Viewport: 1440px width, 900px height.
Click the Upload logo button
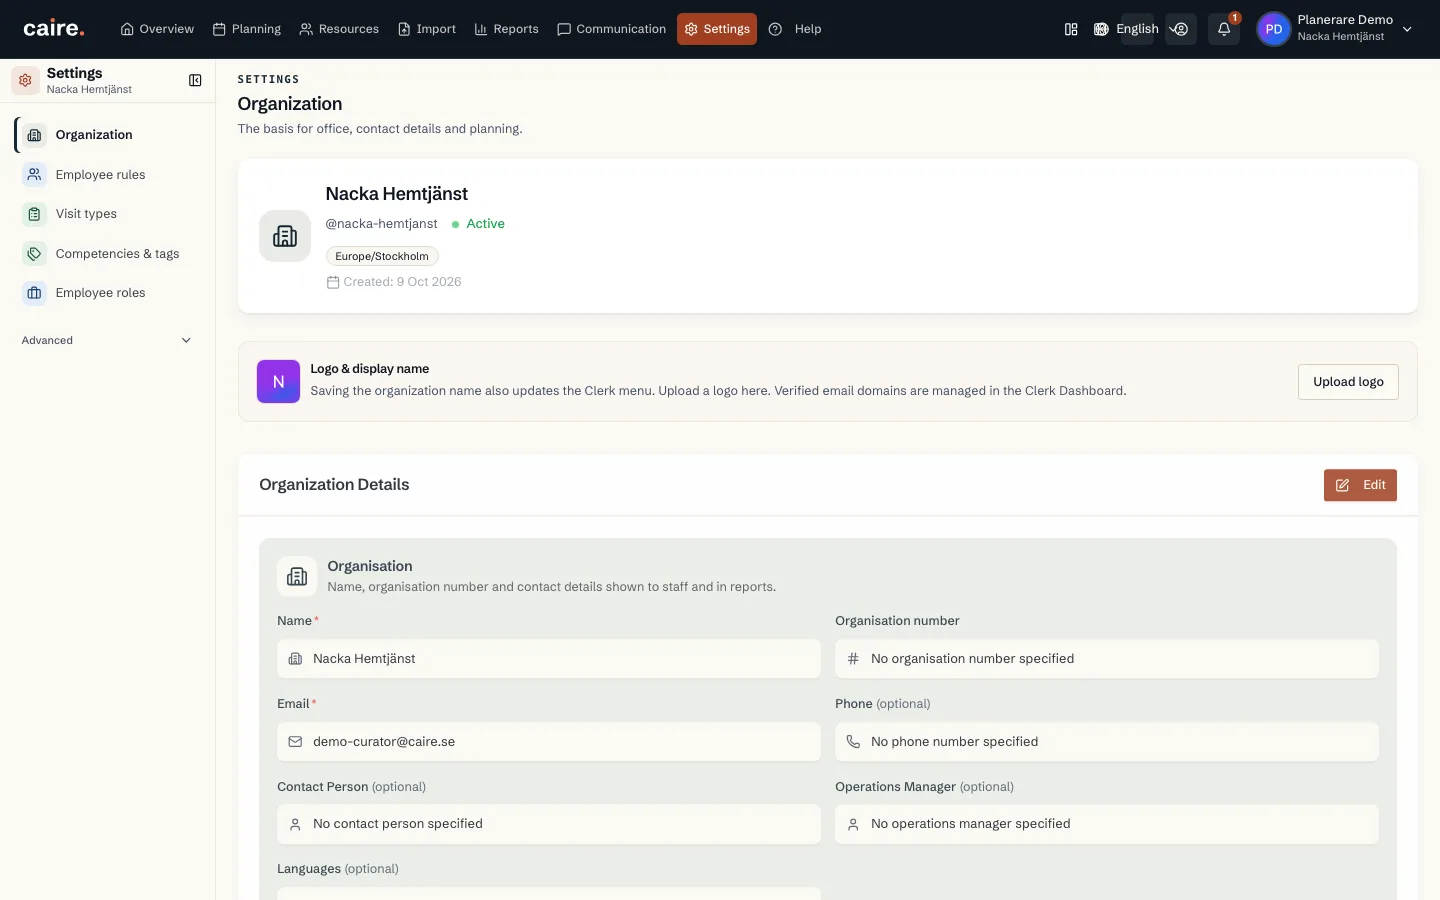(1348, 382)
